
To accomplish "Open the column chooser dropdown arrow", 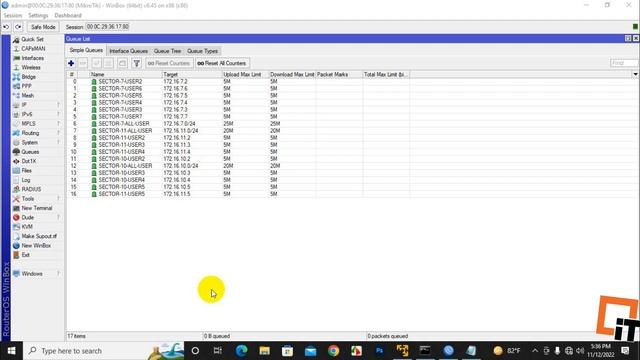I will click(635, 74).
